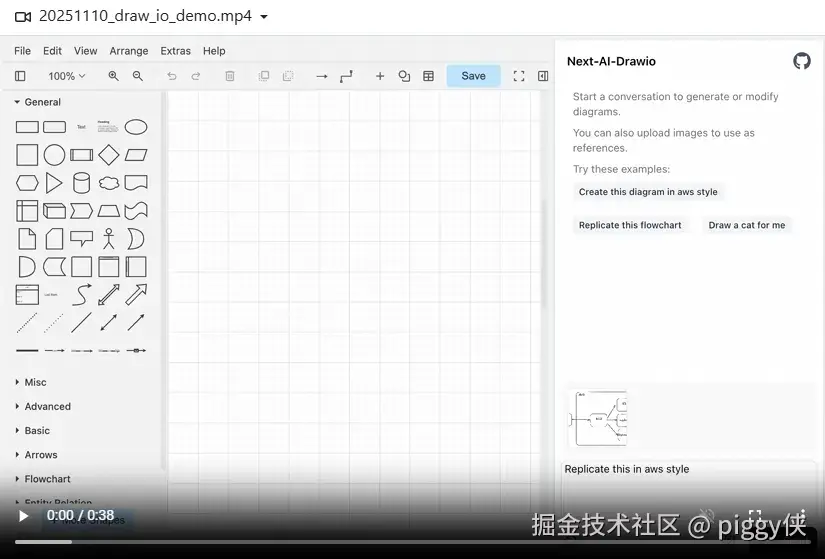Click the shapes sidebar vertical scrollbar
Screen dimensions: 825x559
pos(164,279)
